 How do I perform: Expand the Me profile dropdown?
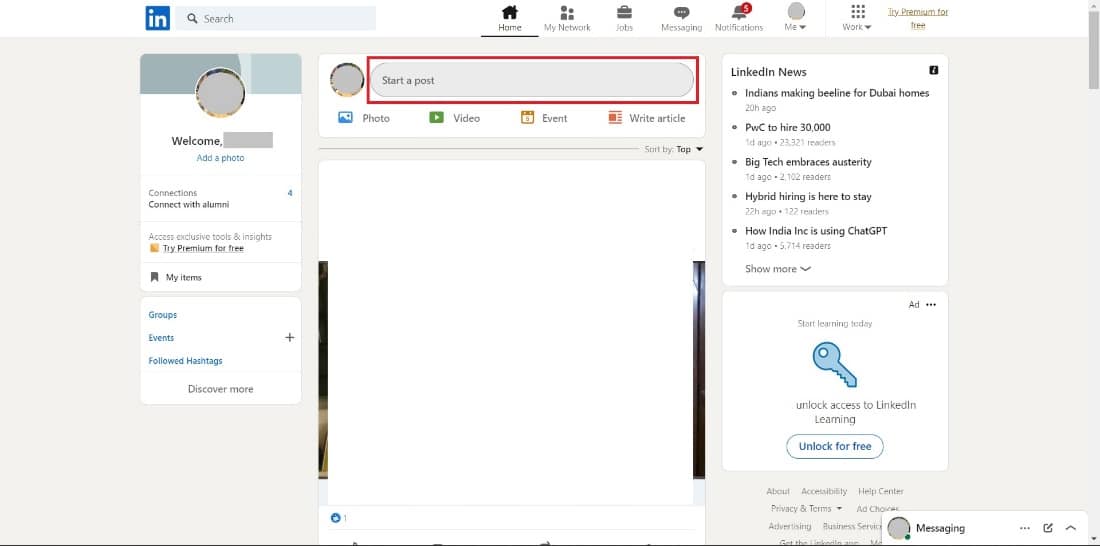[796, 19]
